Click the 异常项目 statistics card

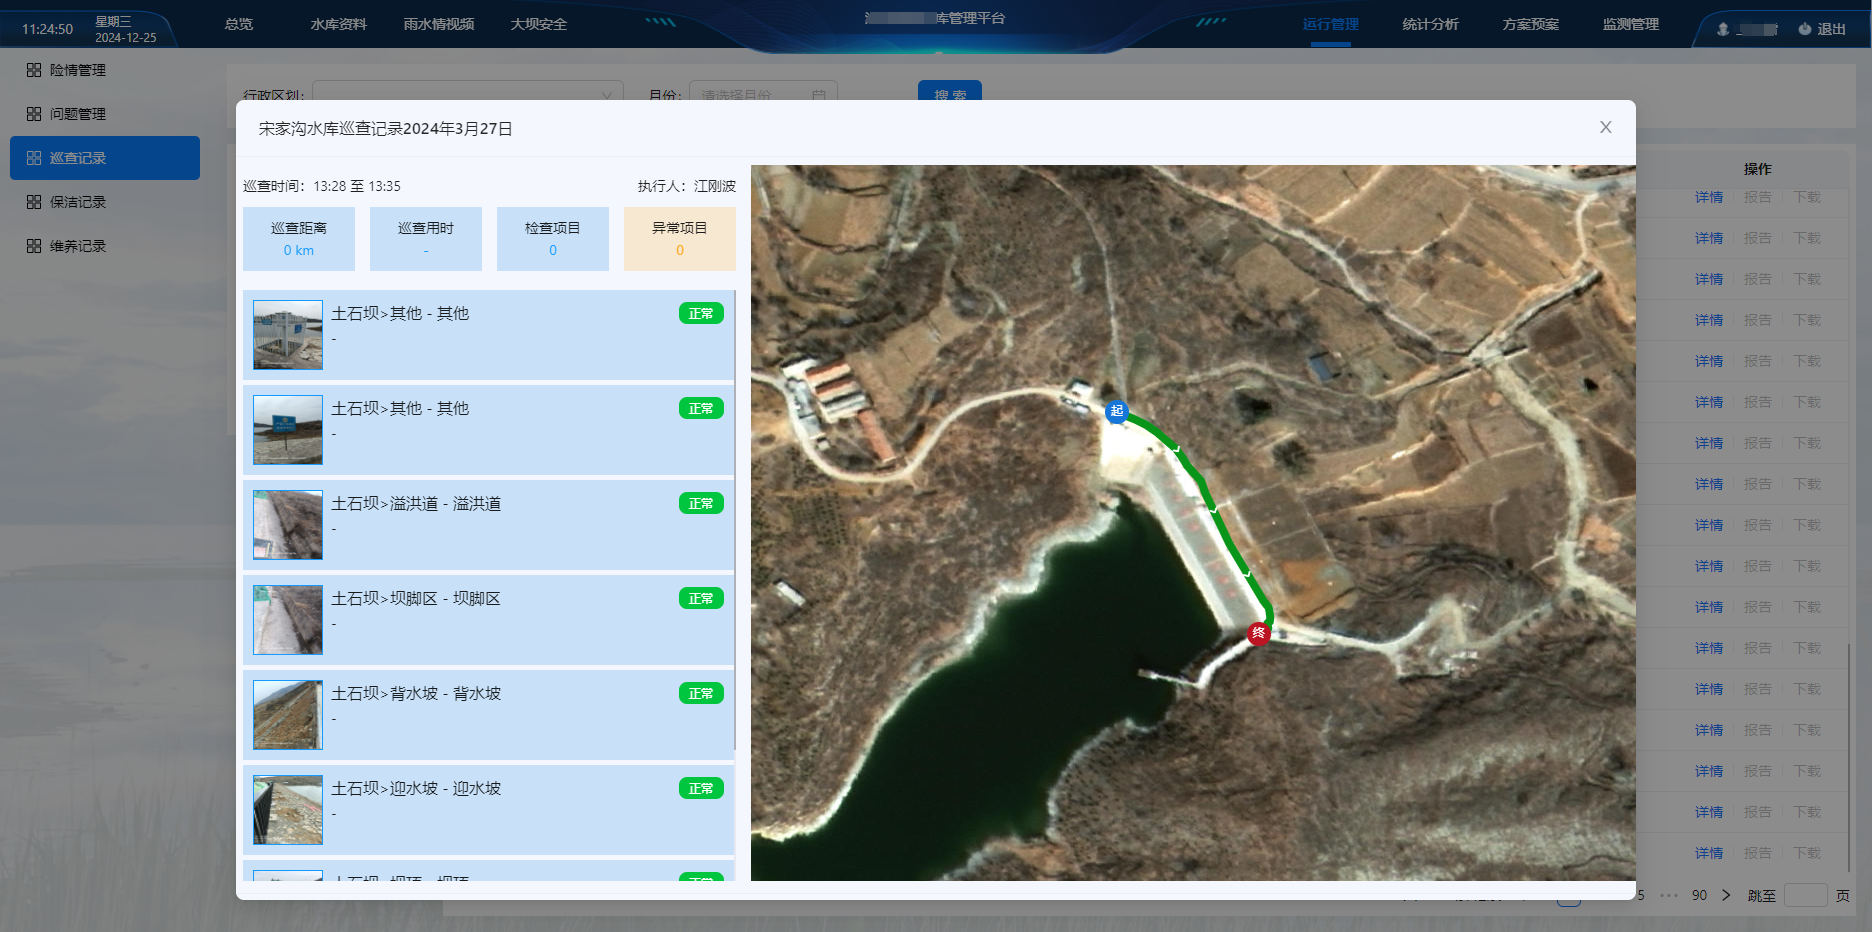click(679, 239)
